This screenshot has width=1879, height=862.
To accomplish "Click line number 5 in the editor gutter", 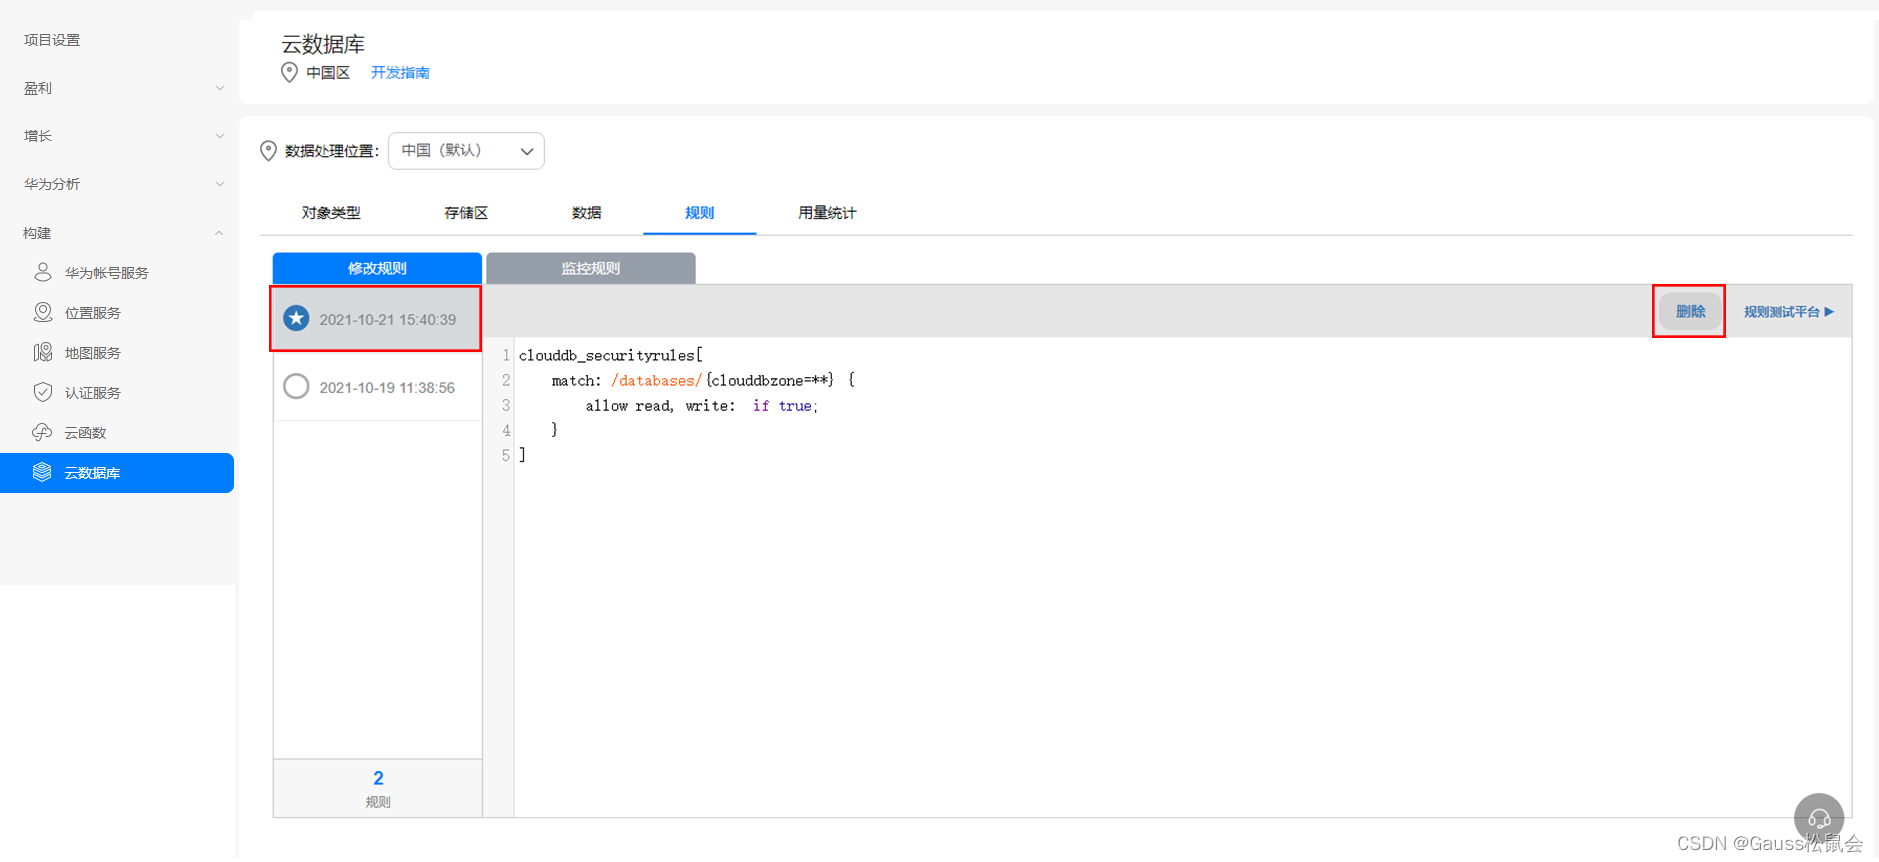I will pyautogui.click(x=506, y=455).
